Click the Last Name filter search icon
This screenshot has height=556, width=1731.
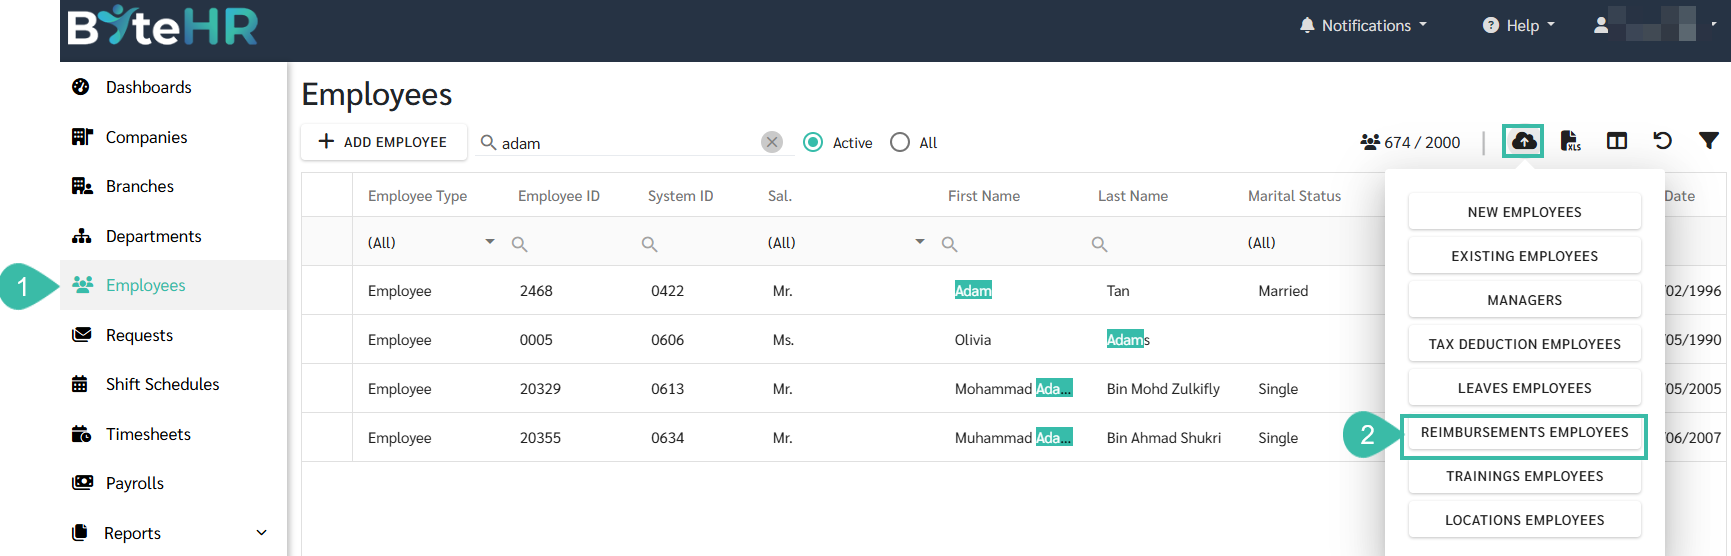point(1099,244)
